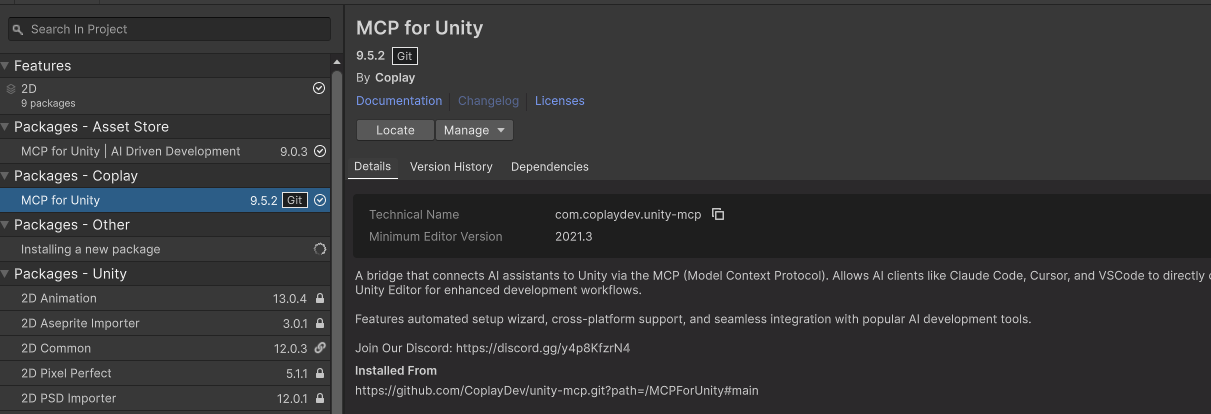Click the Coplay author name

pos(395,77)
